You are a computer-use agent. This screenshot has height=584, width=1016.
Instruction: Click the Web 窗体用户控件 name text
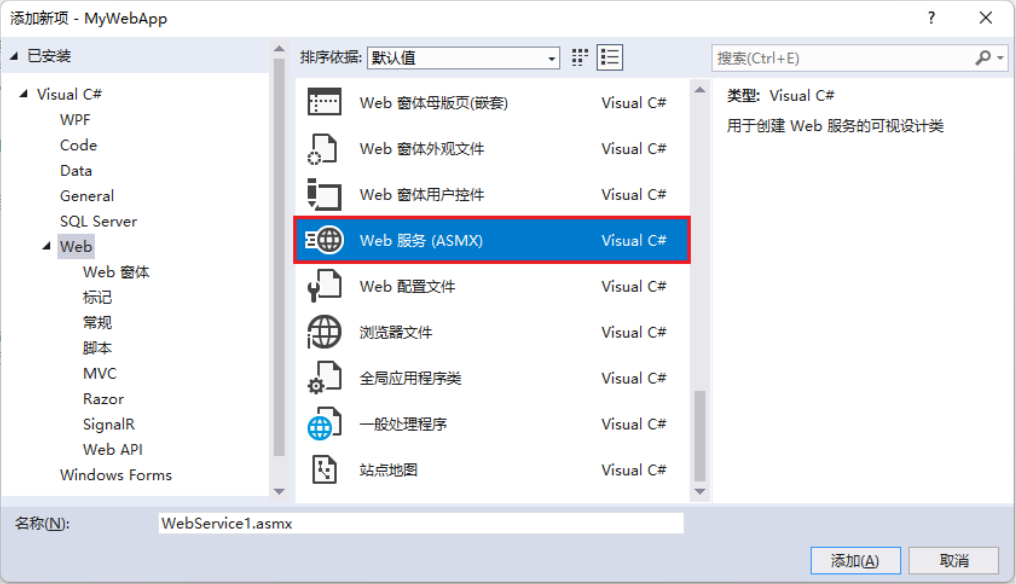click(x=422, y=194)
